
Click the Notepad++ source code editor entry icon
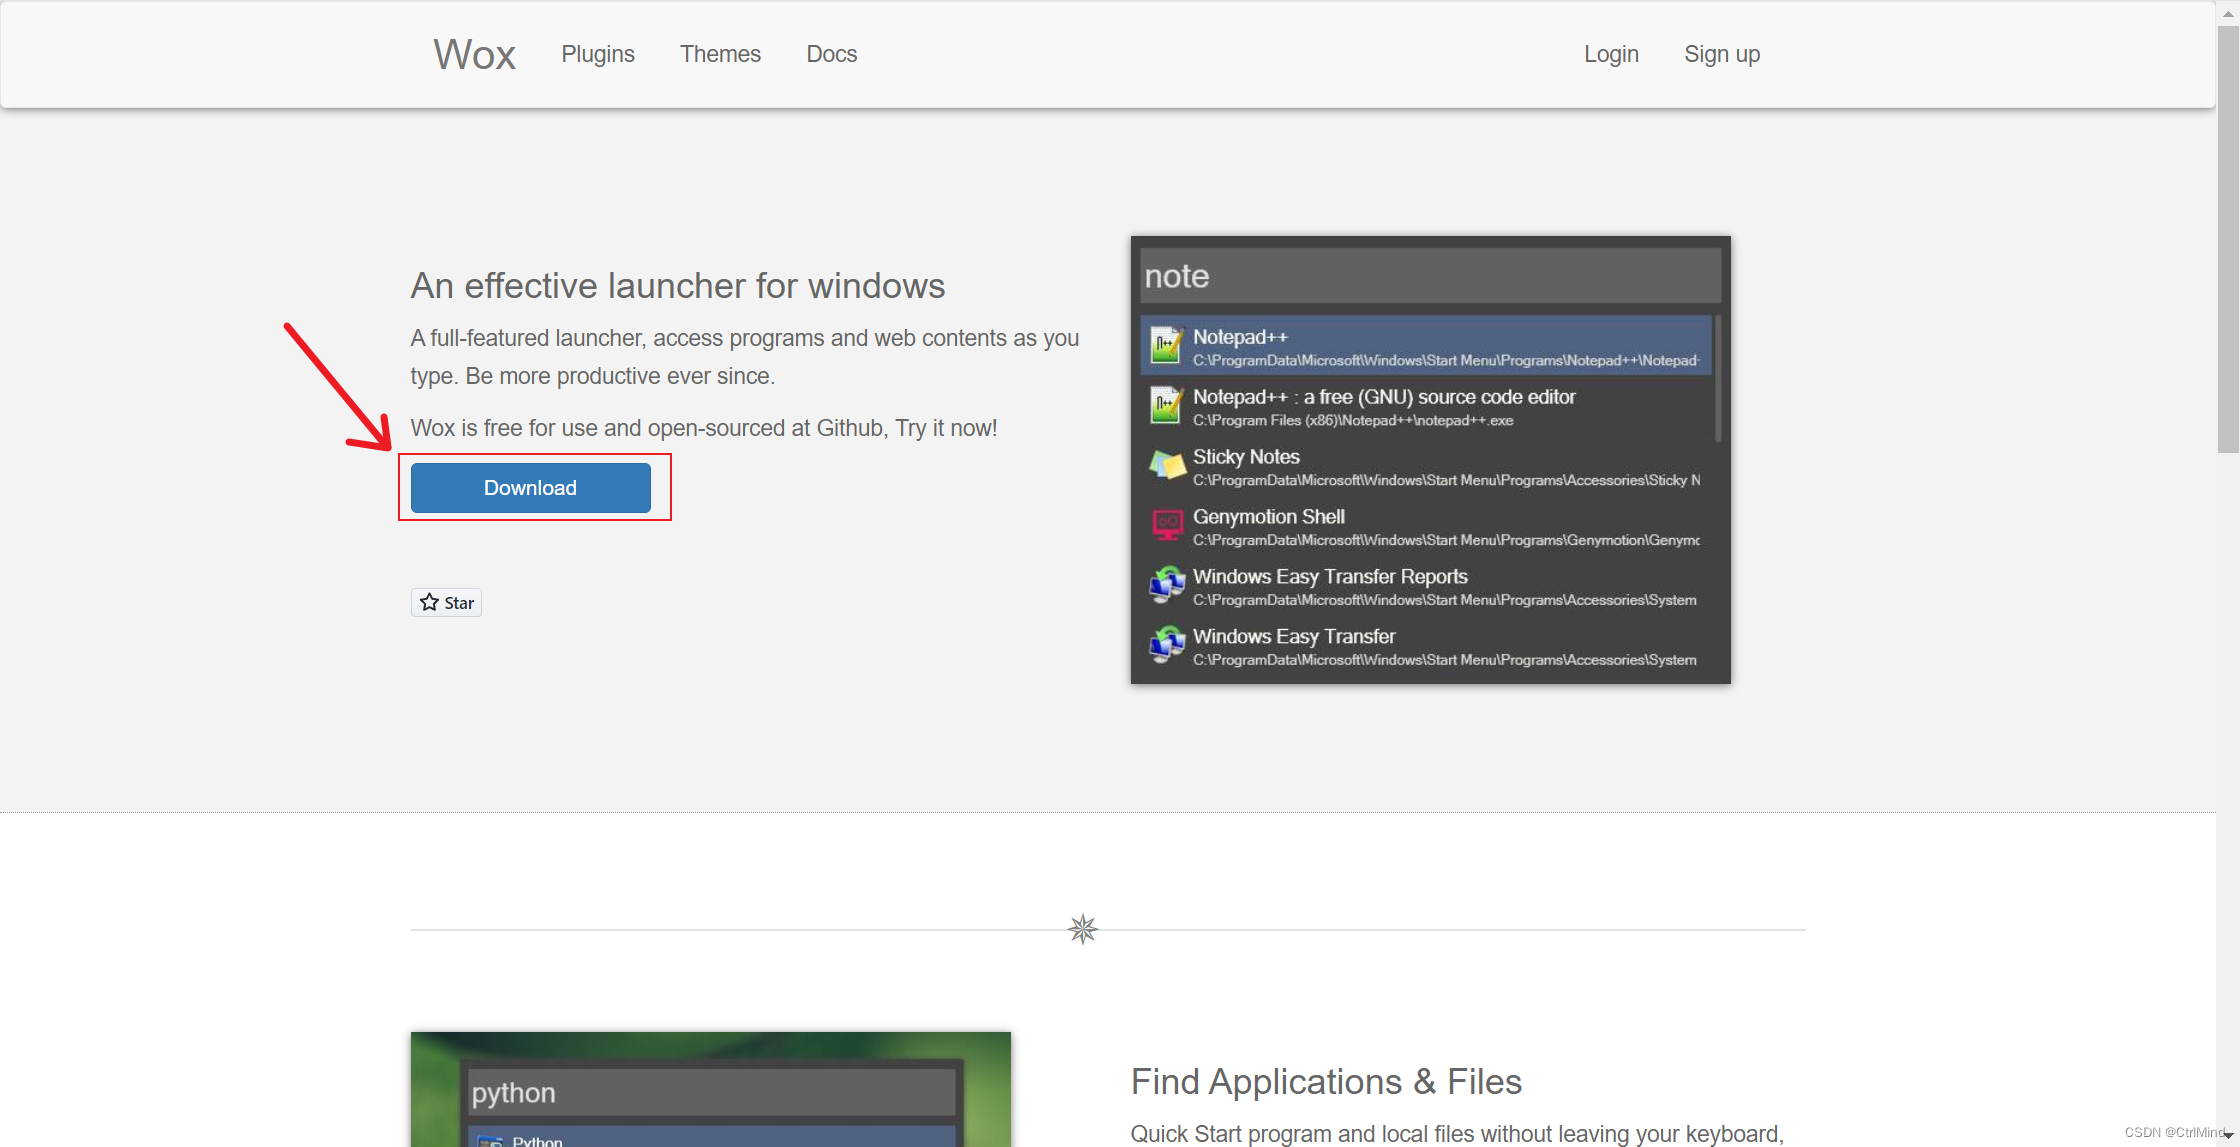(x=1165, y=404)
